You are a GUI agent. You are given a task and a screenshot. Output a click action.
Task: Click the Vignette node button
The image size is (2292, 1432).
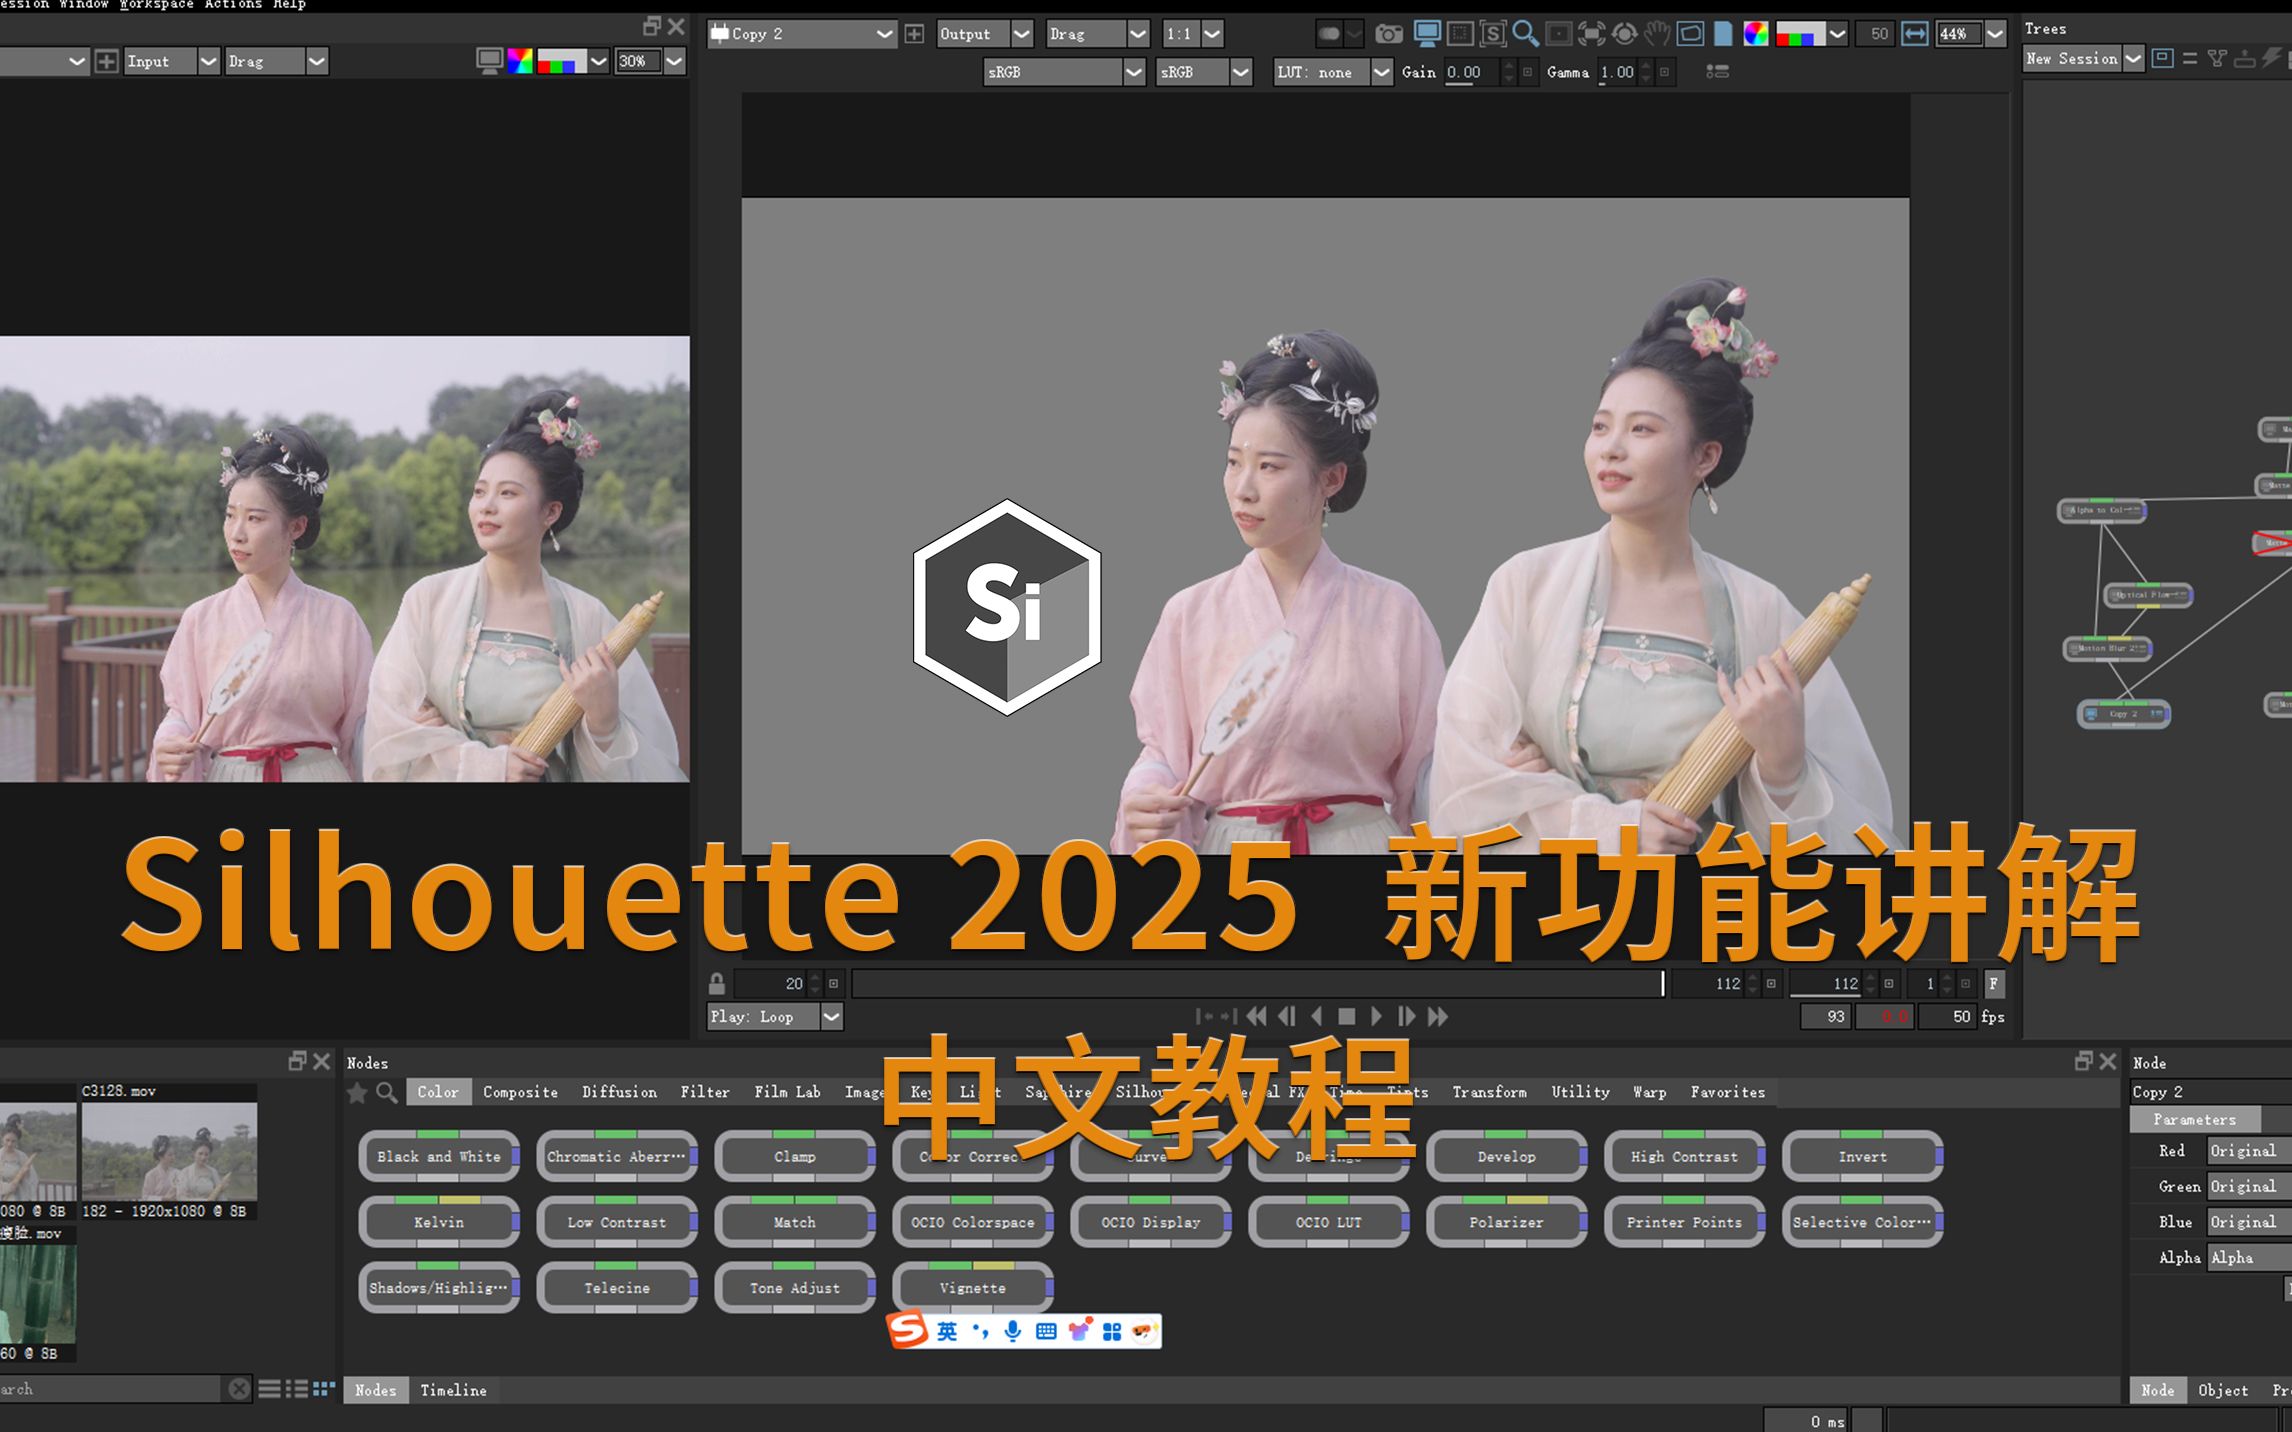[x=972, y=1288]
